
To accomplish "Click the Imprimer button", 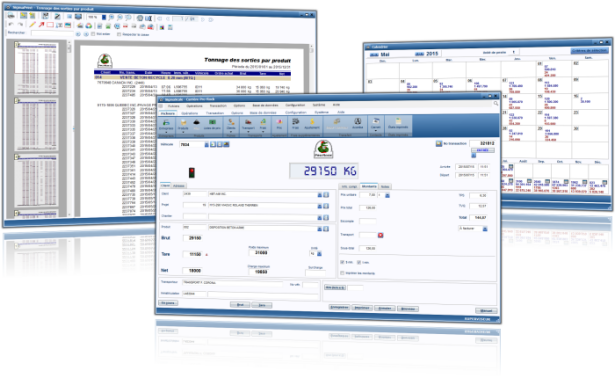I will pyautogui.click(x=362, y=308).
